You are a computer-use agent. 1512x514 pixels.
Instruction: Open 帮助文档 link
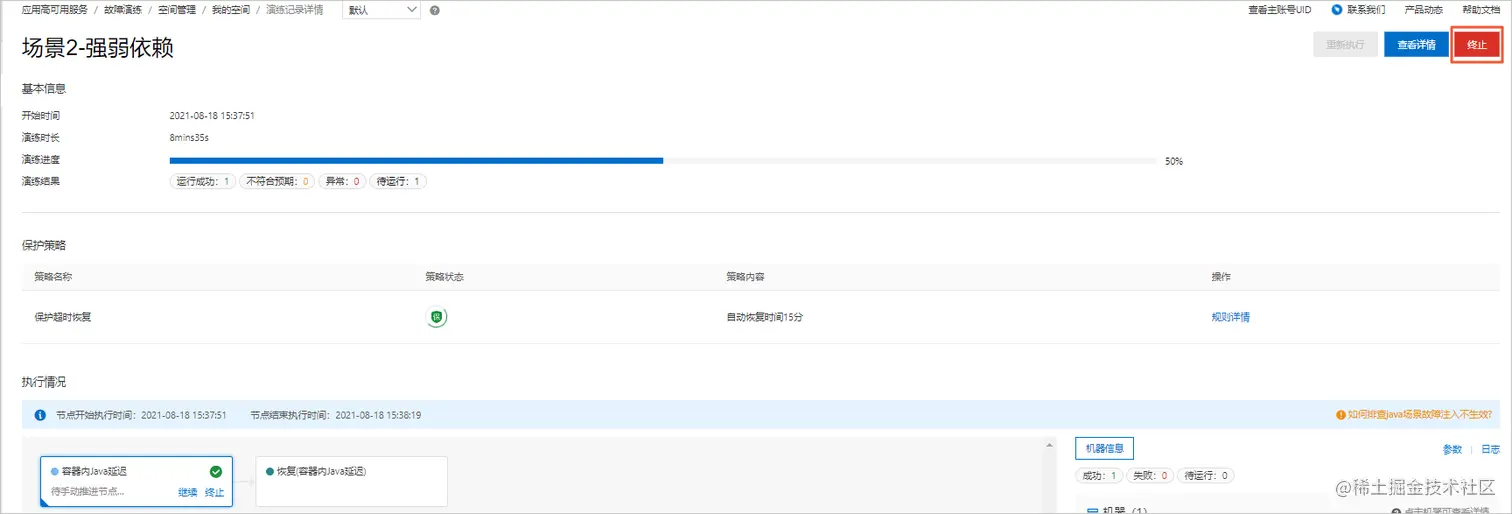[x=1481, y=10]
